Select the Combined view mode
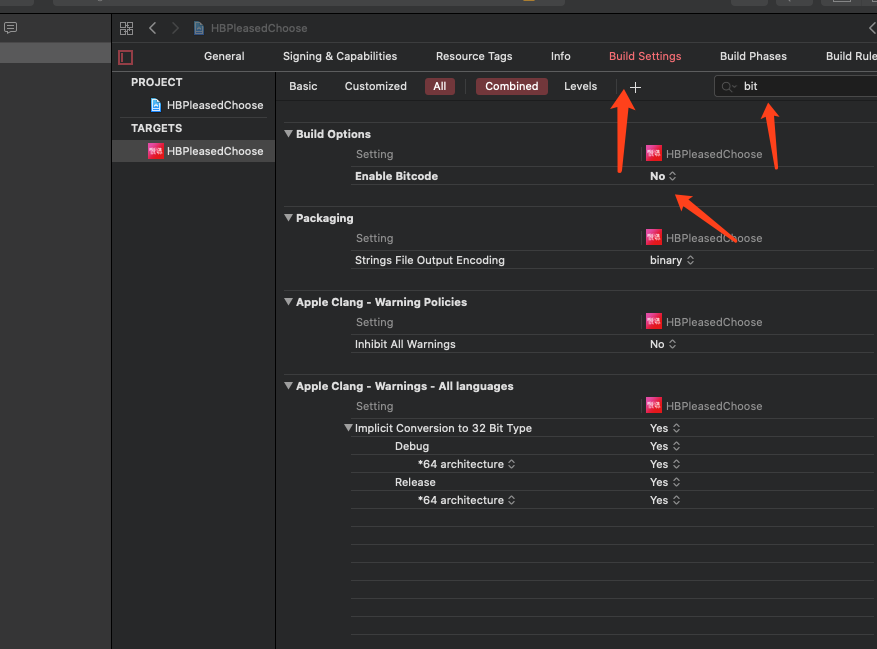The width and height of the screenshot is (877, 649). coord(511,86)
